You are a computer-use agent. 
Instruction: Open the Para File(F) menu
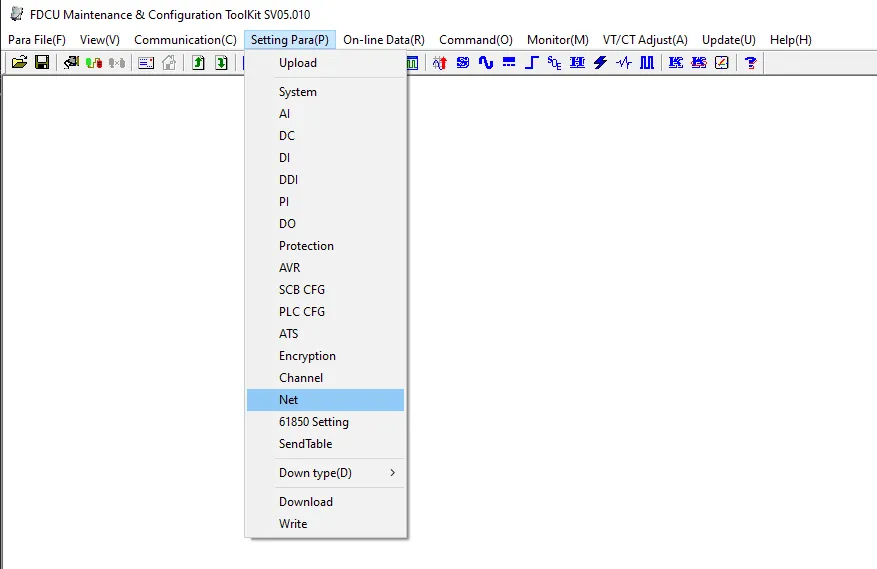point(37,40)
